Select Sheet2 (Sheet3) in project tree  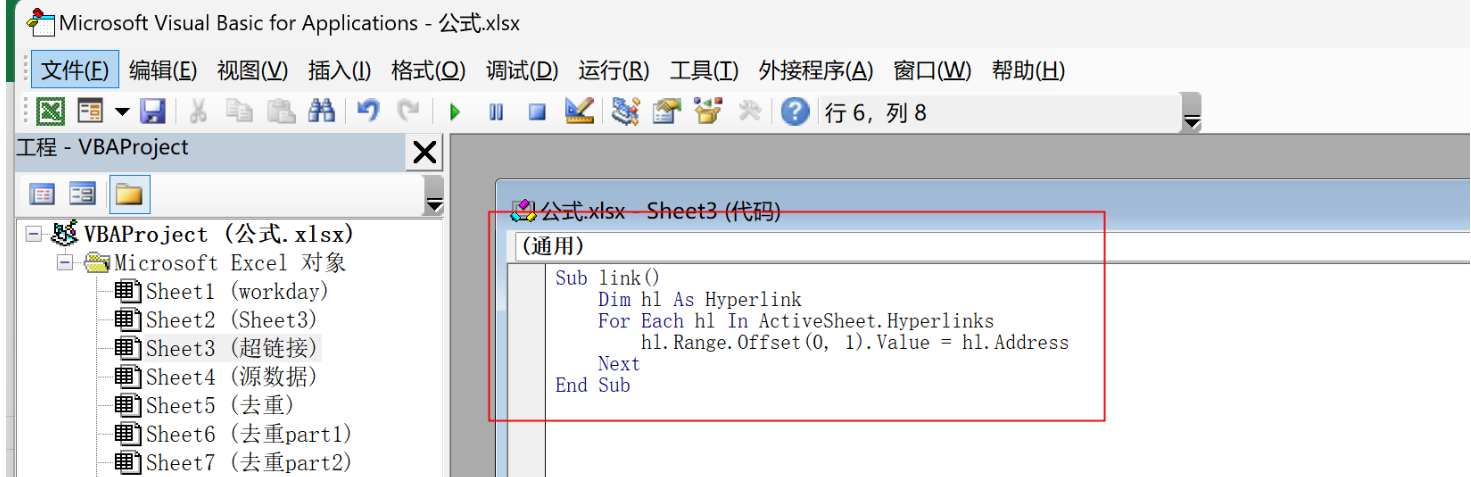[231, 320]
